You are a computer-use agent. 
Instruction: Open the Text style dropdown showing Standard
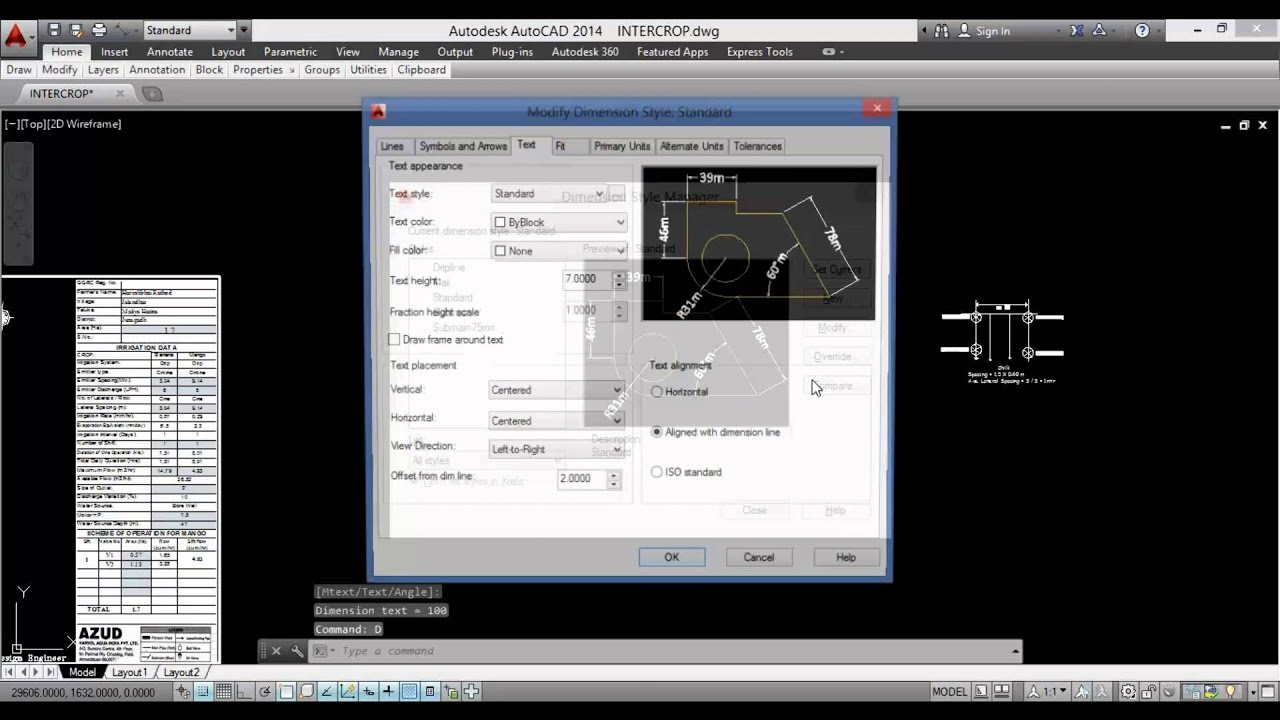pos(549,194)
